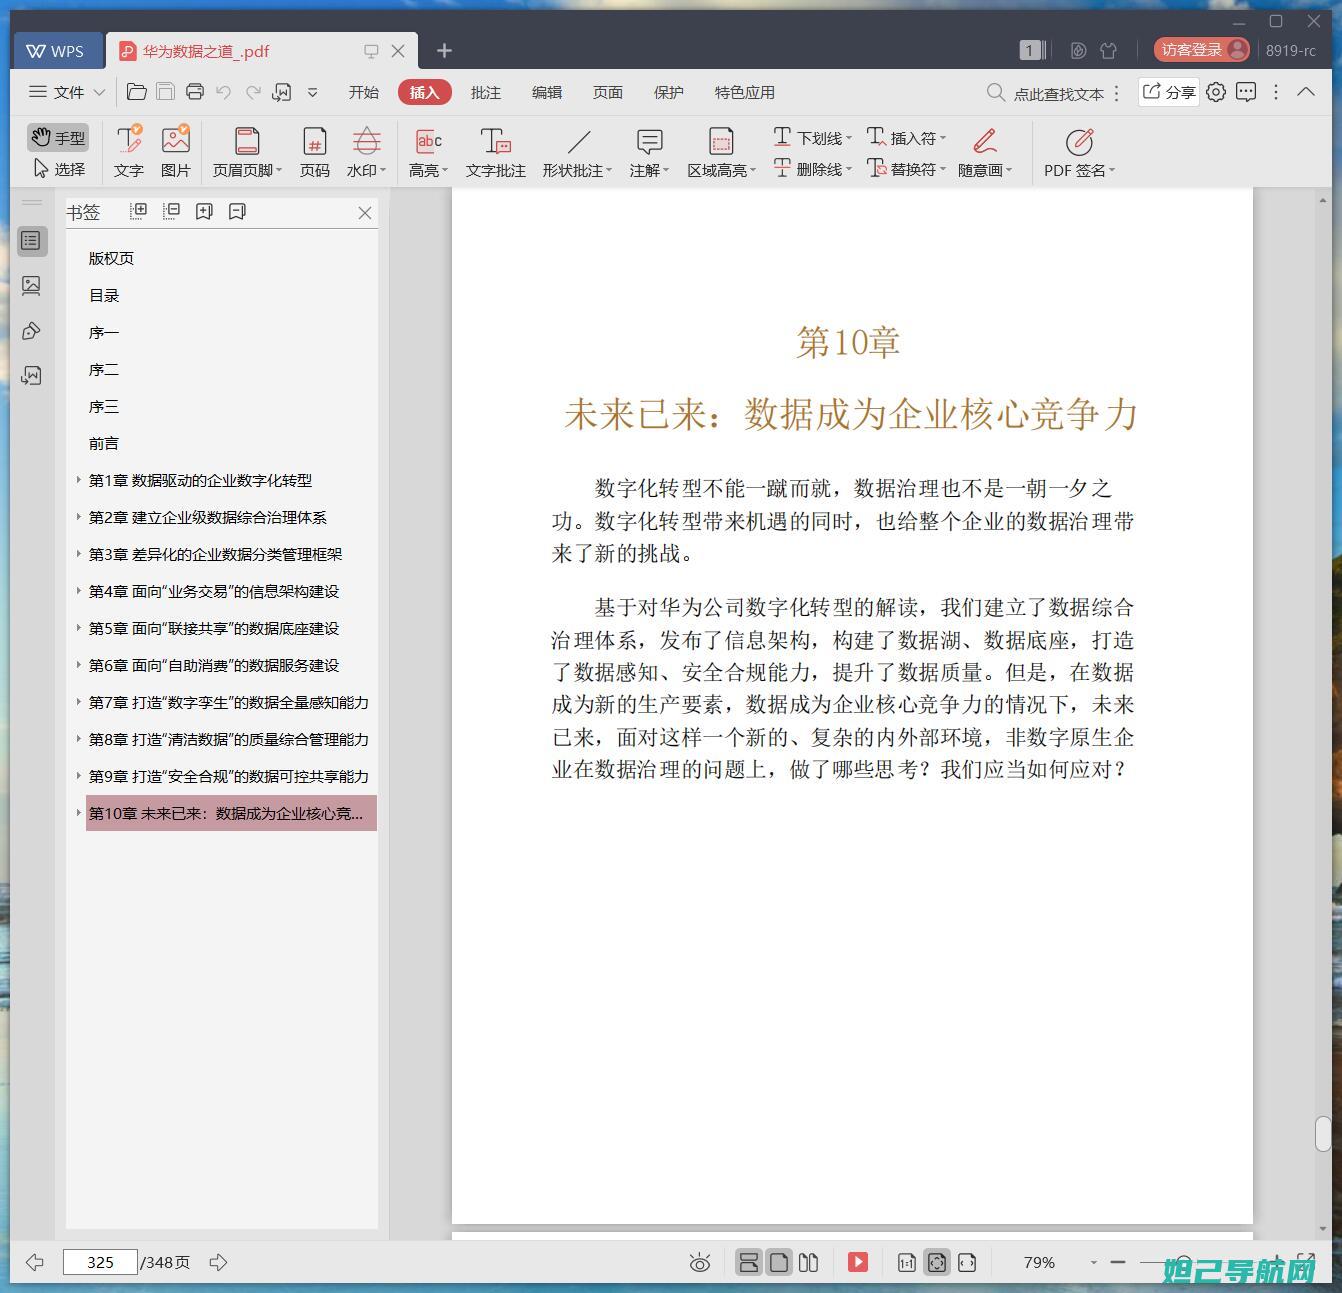Open the PDF 签名 signature tool
The height and width of the screenshot is (1293, 1342).
coord(1079,152)
